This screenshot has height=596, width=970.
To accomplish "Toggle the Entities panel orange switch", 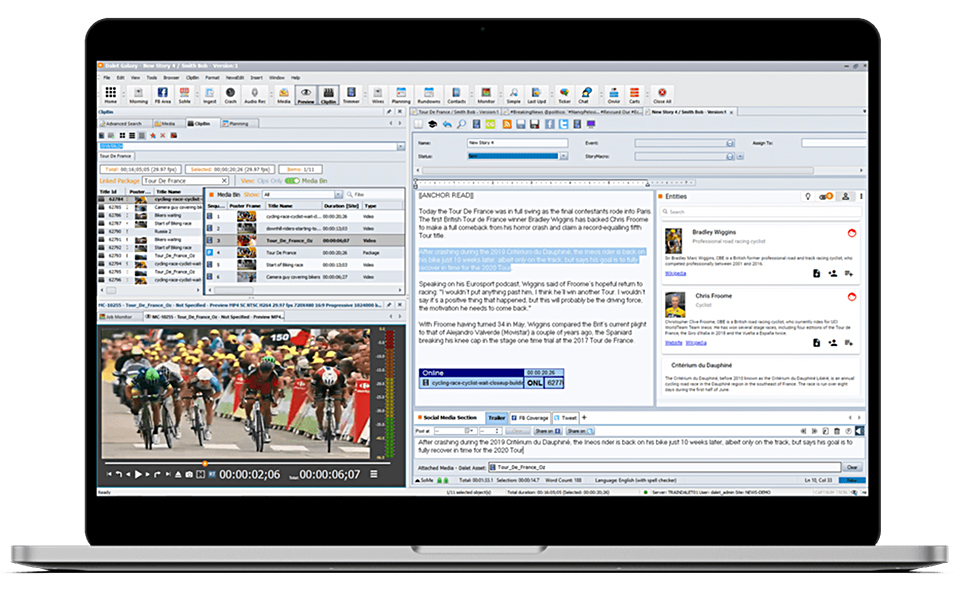I will tap(826, 196).
